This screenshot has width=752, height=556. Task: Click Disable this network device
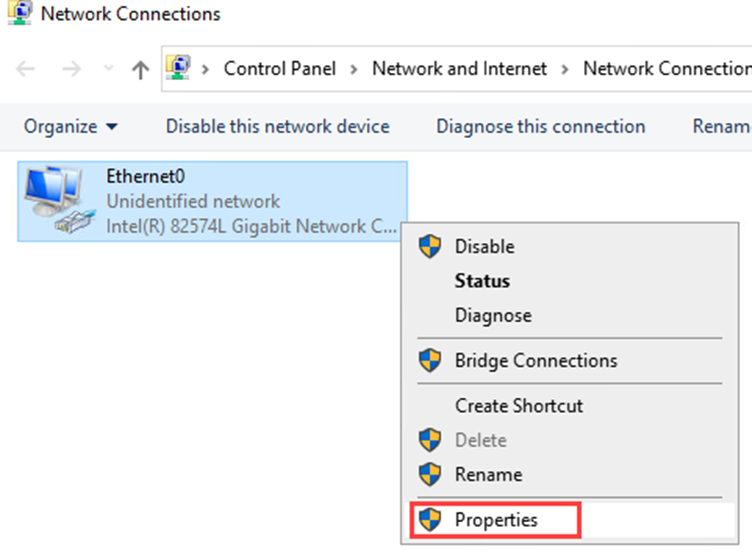pos(278,127)
